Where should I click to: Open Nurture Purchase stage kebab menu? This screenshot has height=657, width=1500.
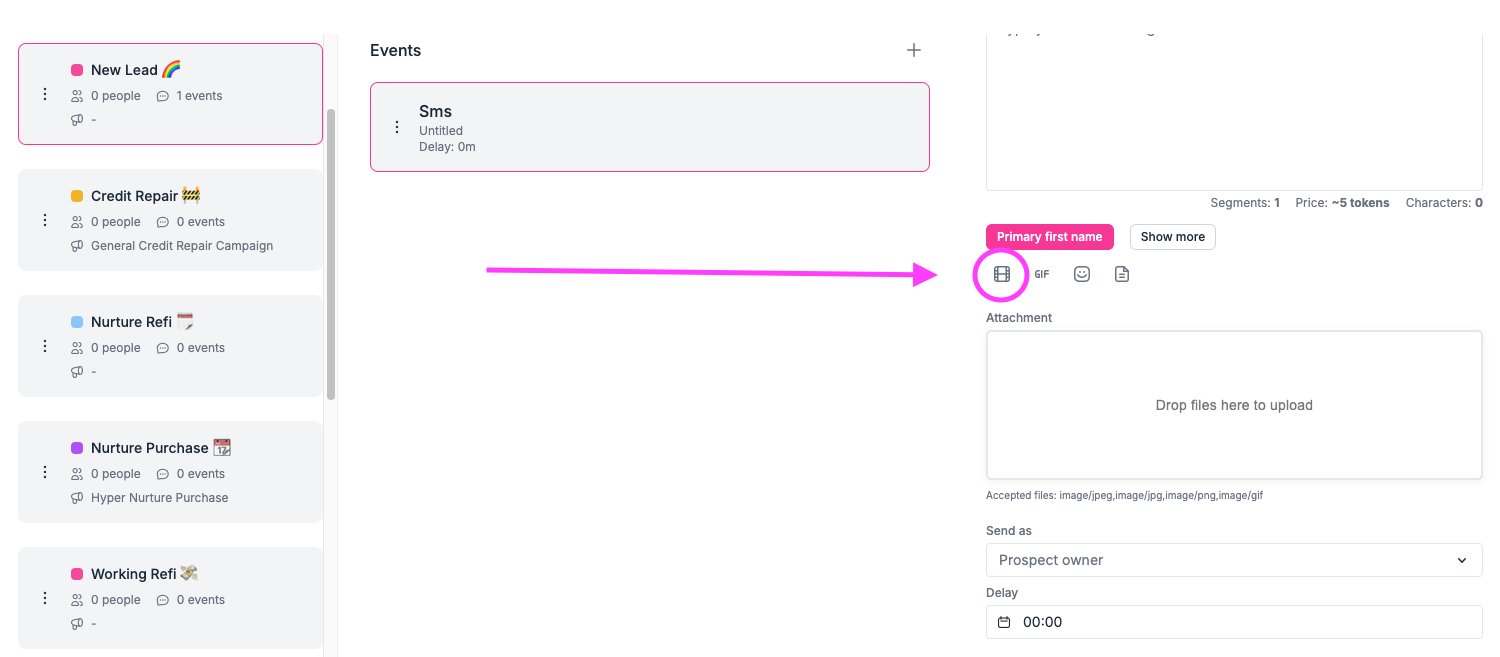44,472
